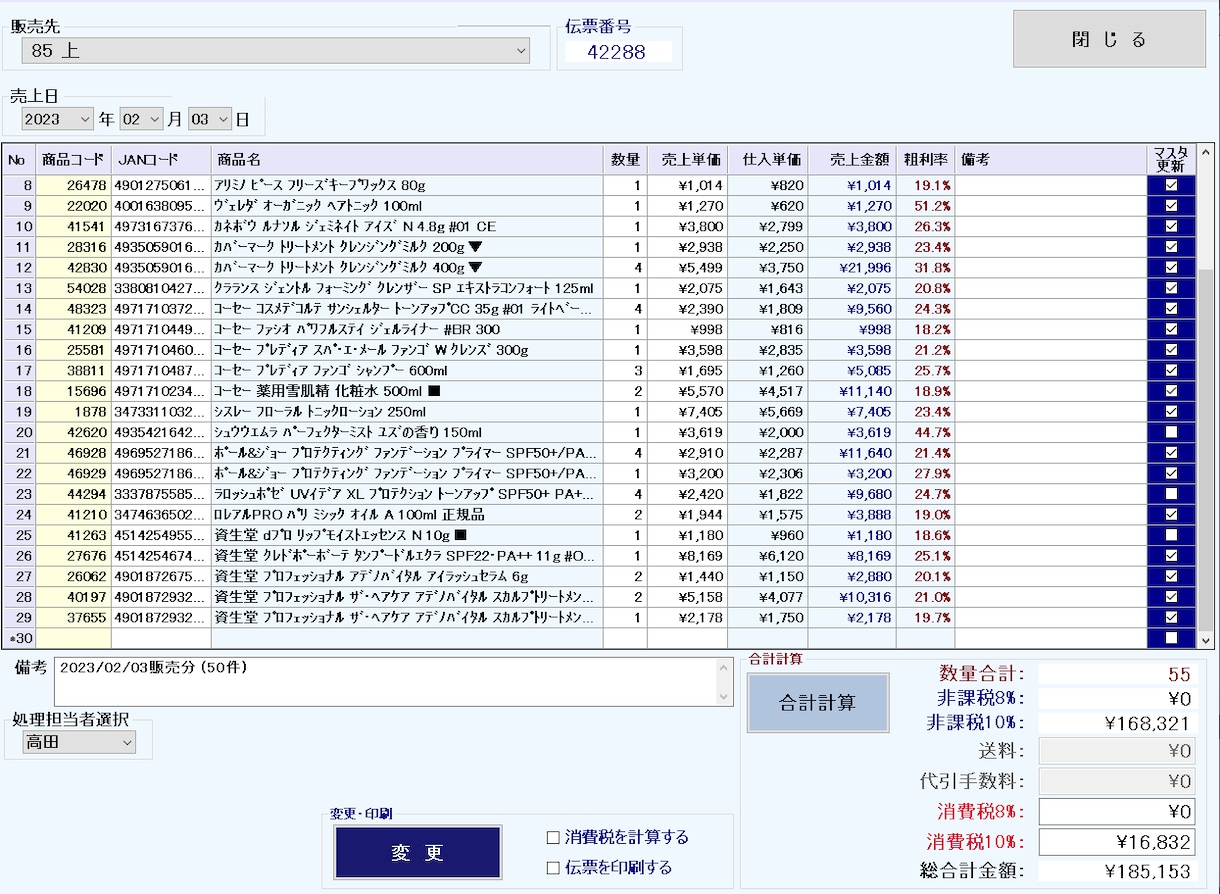Click the 仕入単価 column header
Viewport: 1220px width, 894px height.
point(768,160)
